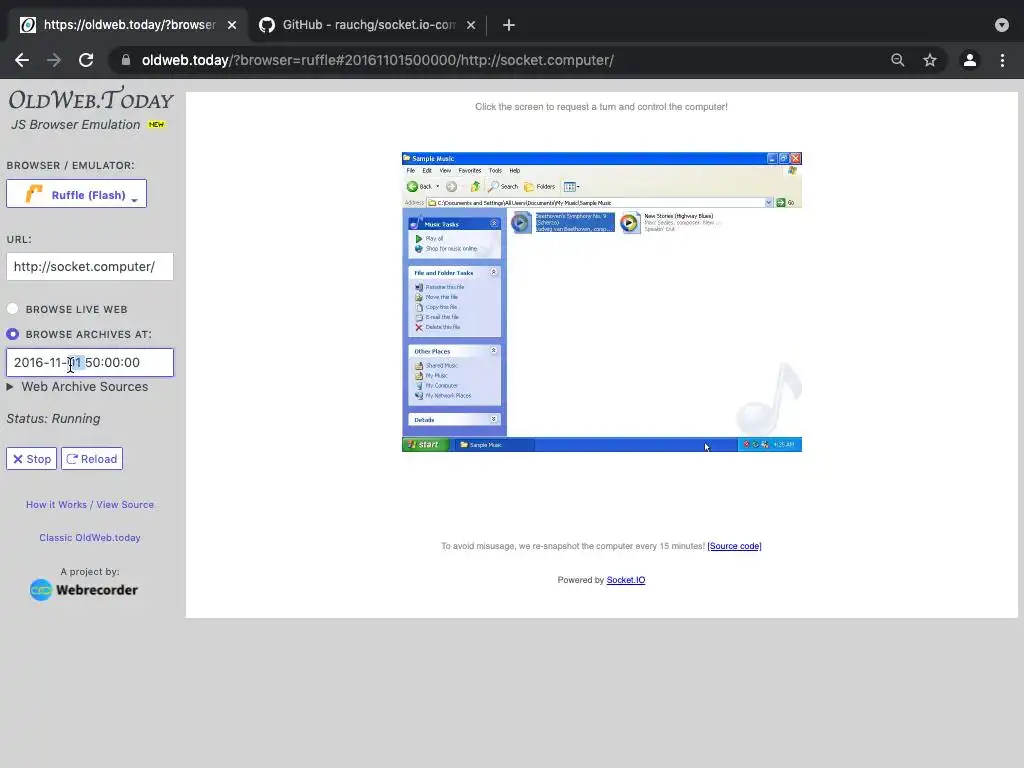Click the archive date-time field
Screen dimensions: 1024x768
(90, 362)
